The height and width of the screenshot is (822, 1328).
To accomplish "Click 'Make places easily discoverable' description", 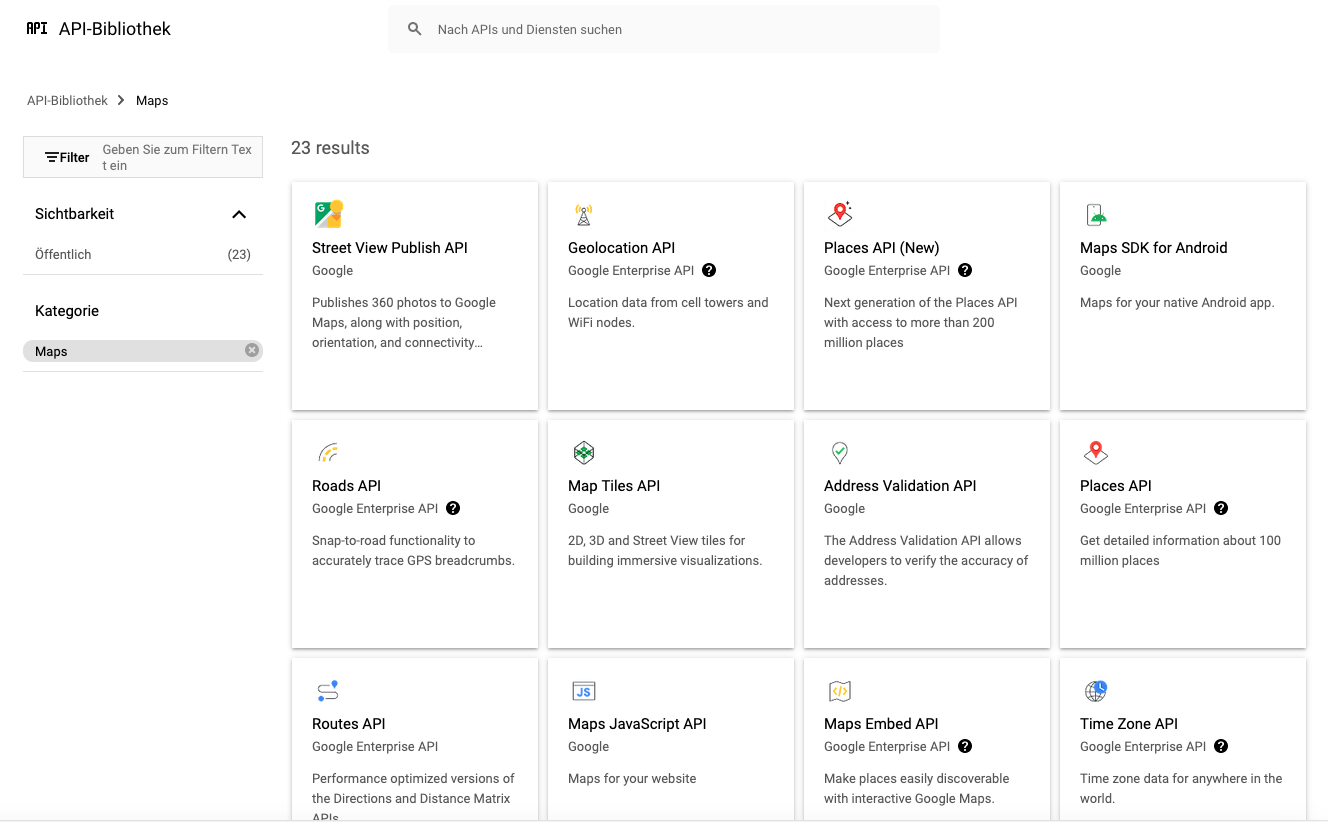I will tap(917, 788).
